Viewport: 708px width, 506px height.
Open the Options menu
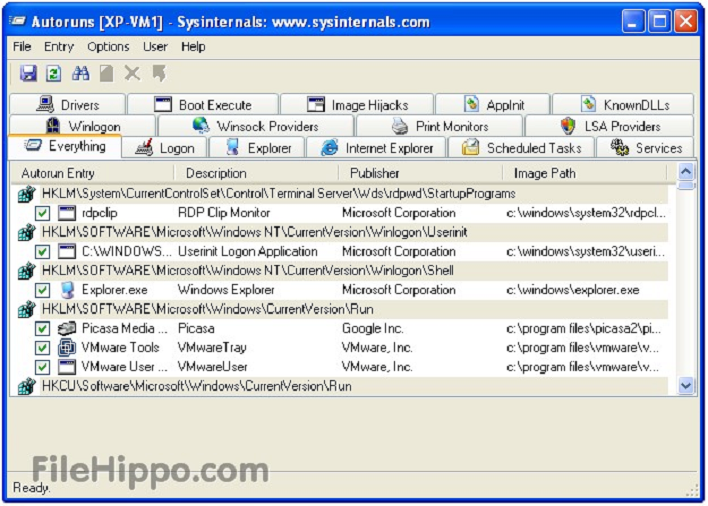click(108, 46)
